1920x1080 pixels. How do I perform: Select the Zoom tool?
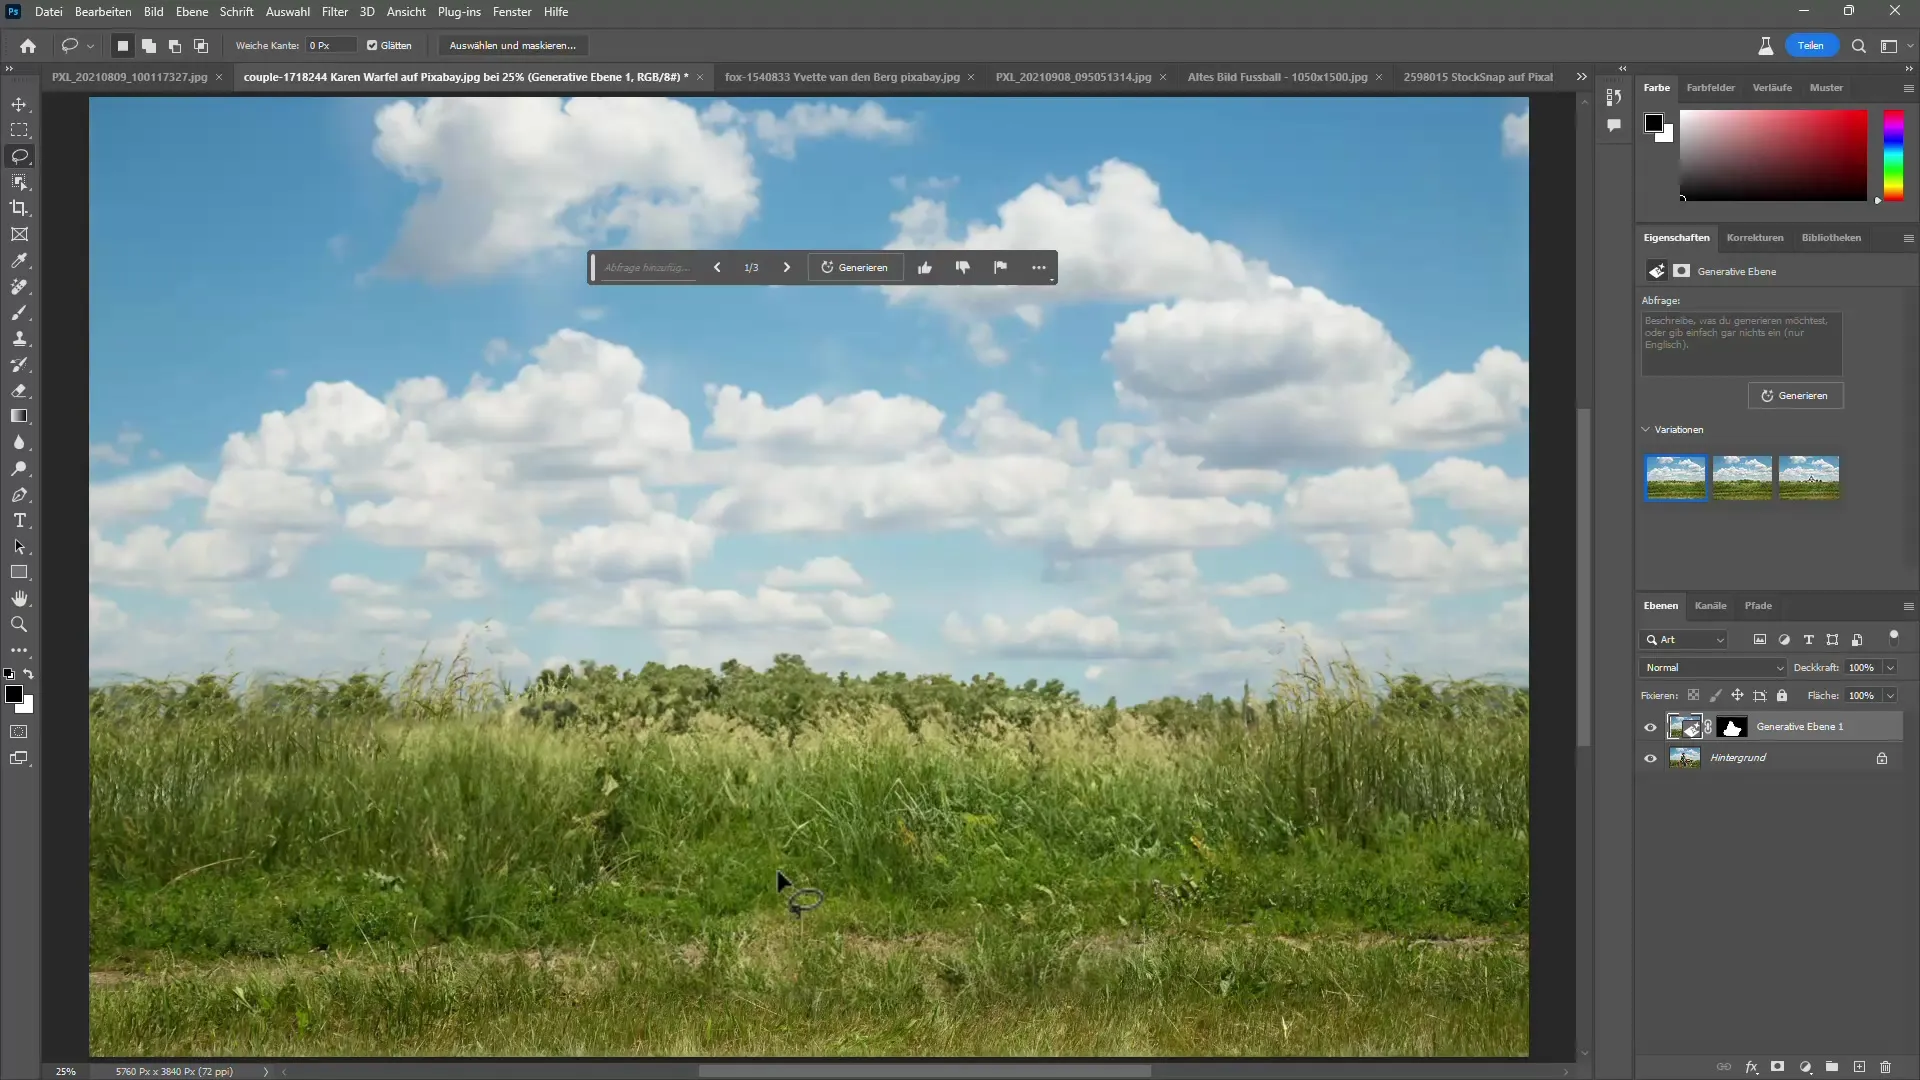(18, 625)
